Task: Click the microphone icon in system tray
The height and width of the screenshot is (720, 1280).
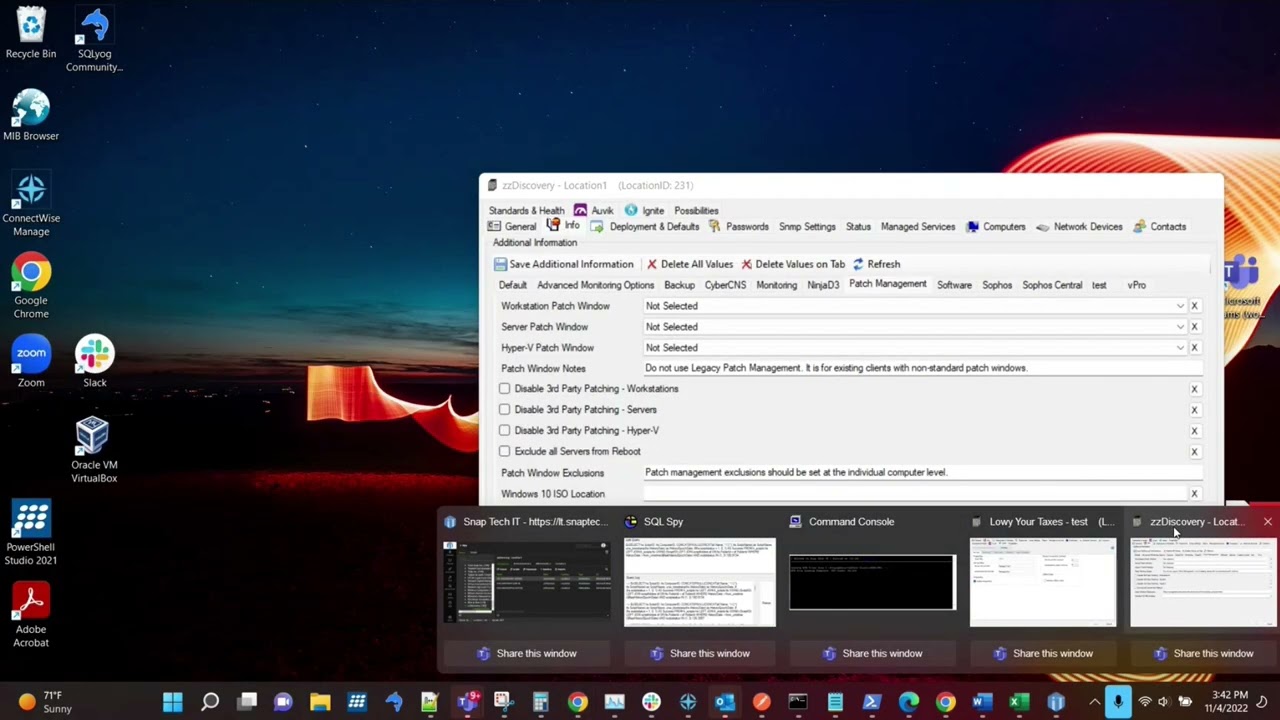Action: (1118, 702)
